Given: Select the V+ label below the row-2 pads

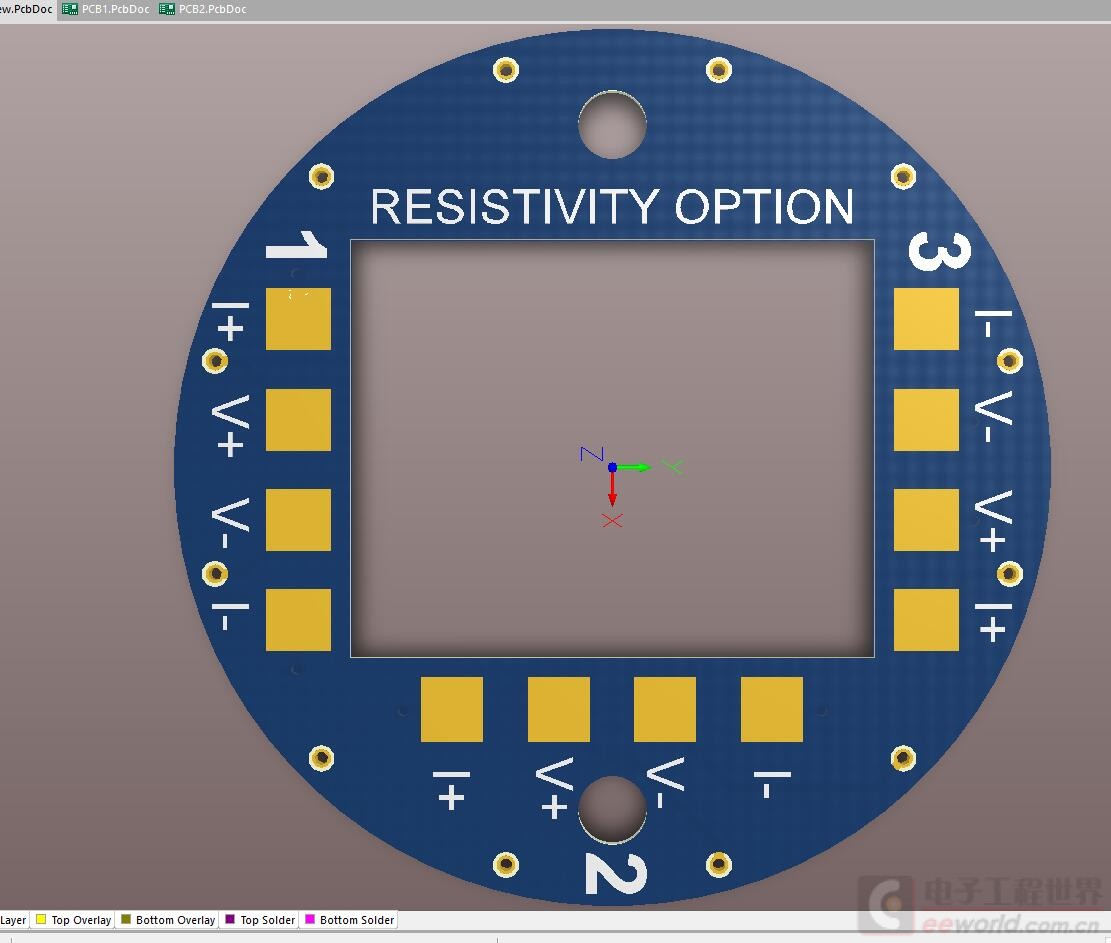Looking at the screenshot, I should click(x=554, y=787).
